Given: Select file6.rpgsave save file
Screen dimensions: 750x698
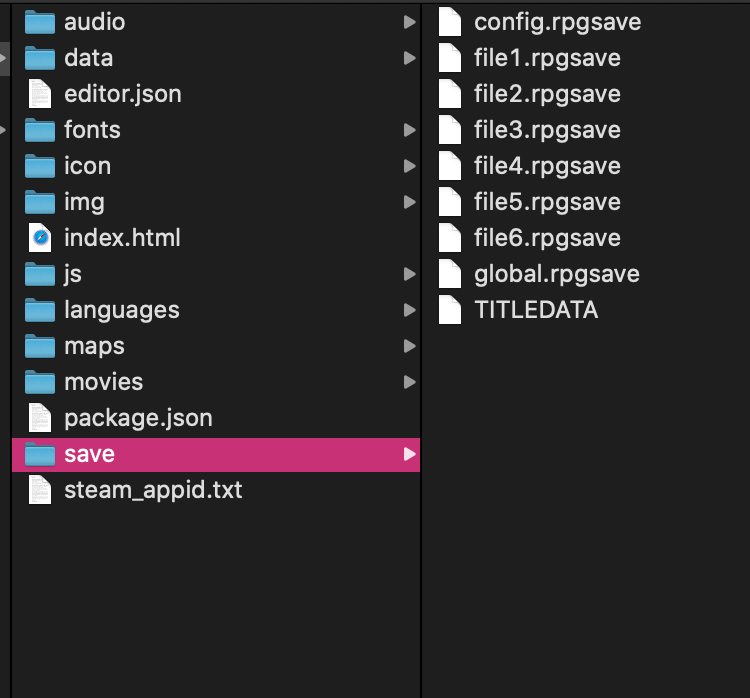Looking at the screenshot, I should tap(547, 238).
